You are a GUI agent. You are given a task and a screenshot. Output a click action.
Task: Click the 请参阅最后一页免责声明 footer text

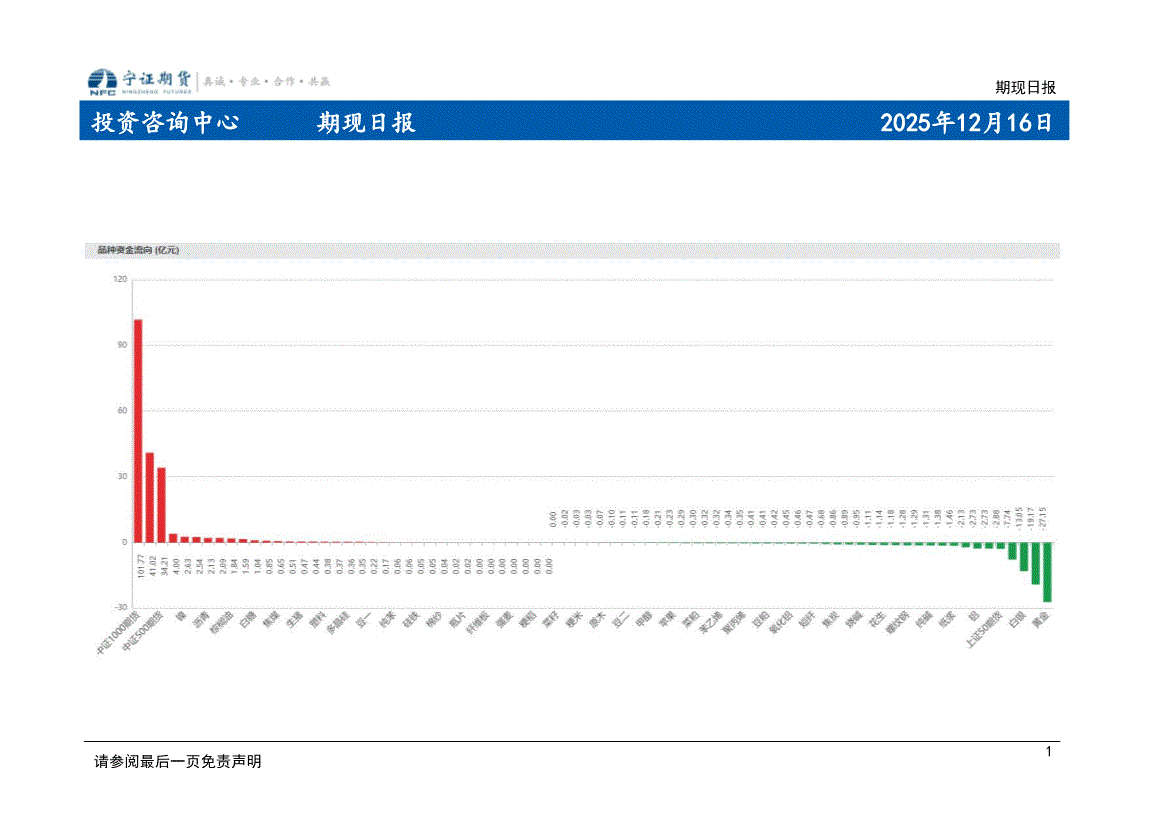(x=177, y=762)
